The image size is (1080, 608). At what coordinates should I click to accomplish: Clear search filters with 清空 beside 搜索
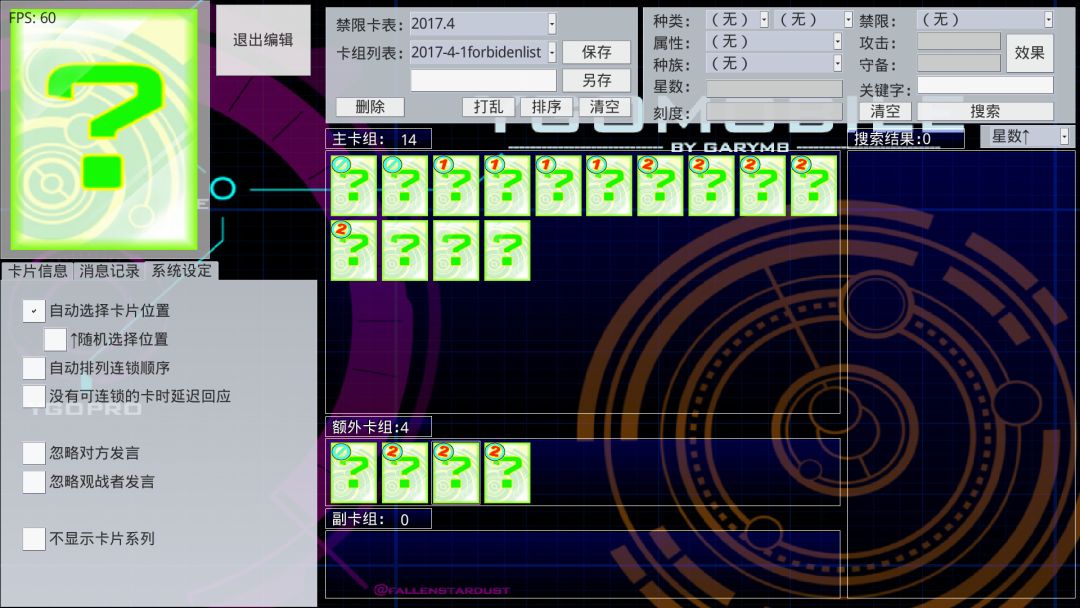[x=885, y=112]
